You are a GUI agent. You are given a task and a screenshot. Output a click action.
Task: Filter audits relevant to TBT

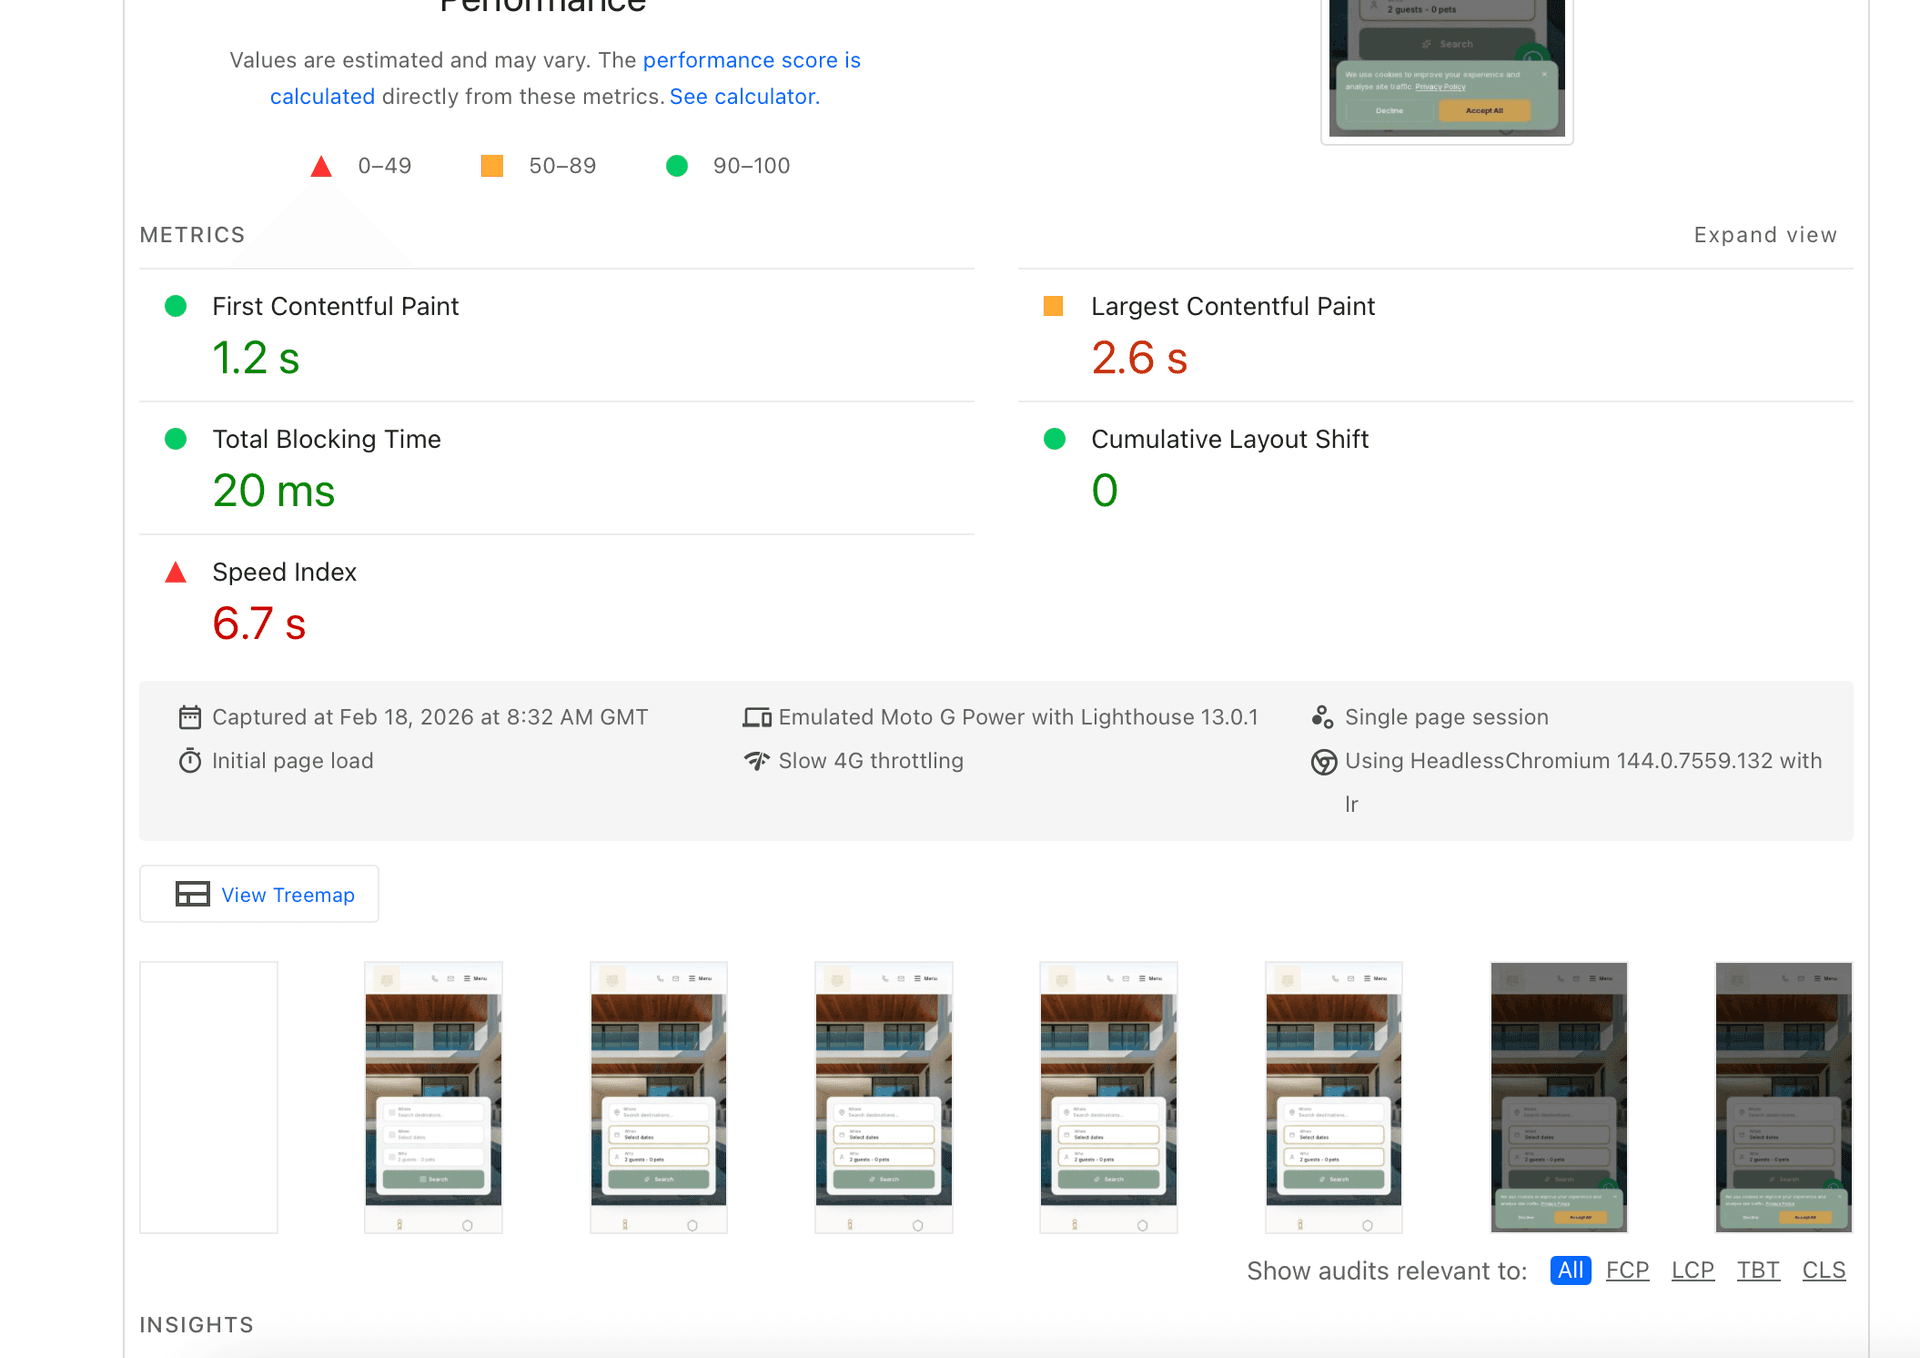tap(1758, 1270)
